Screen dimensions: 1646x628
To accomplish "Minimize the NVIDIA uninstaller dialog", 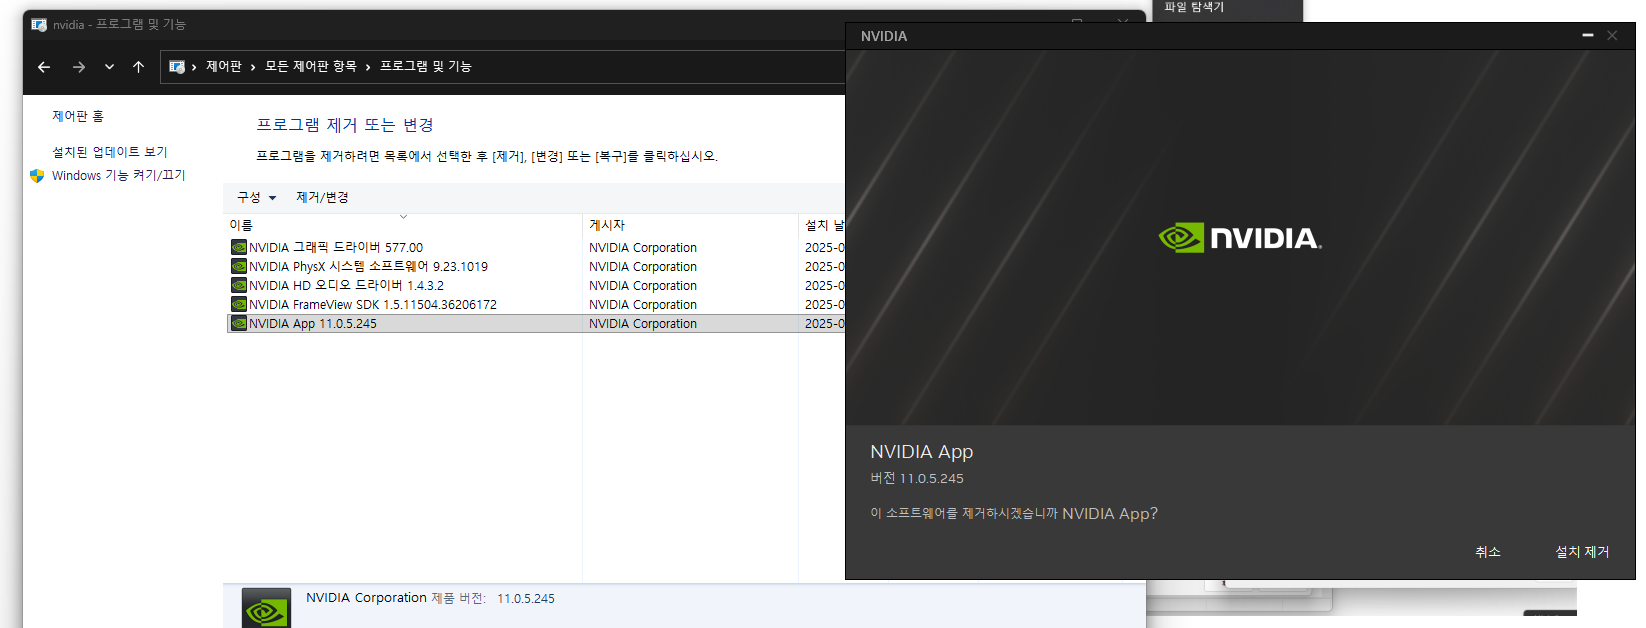I will coord(1588,35).
